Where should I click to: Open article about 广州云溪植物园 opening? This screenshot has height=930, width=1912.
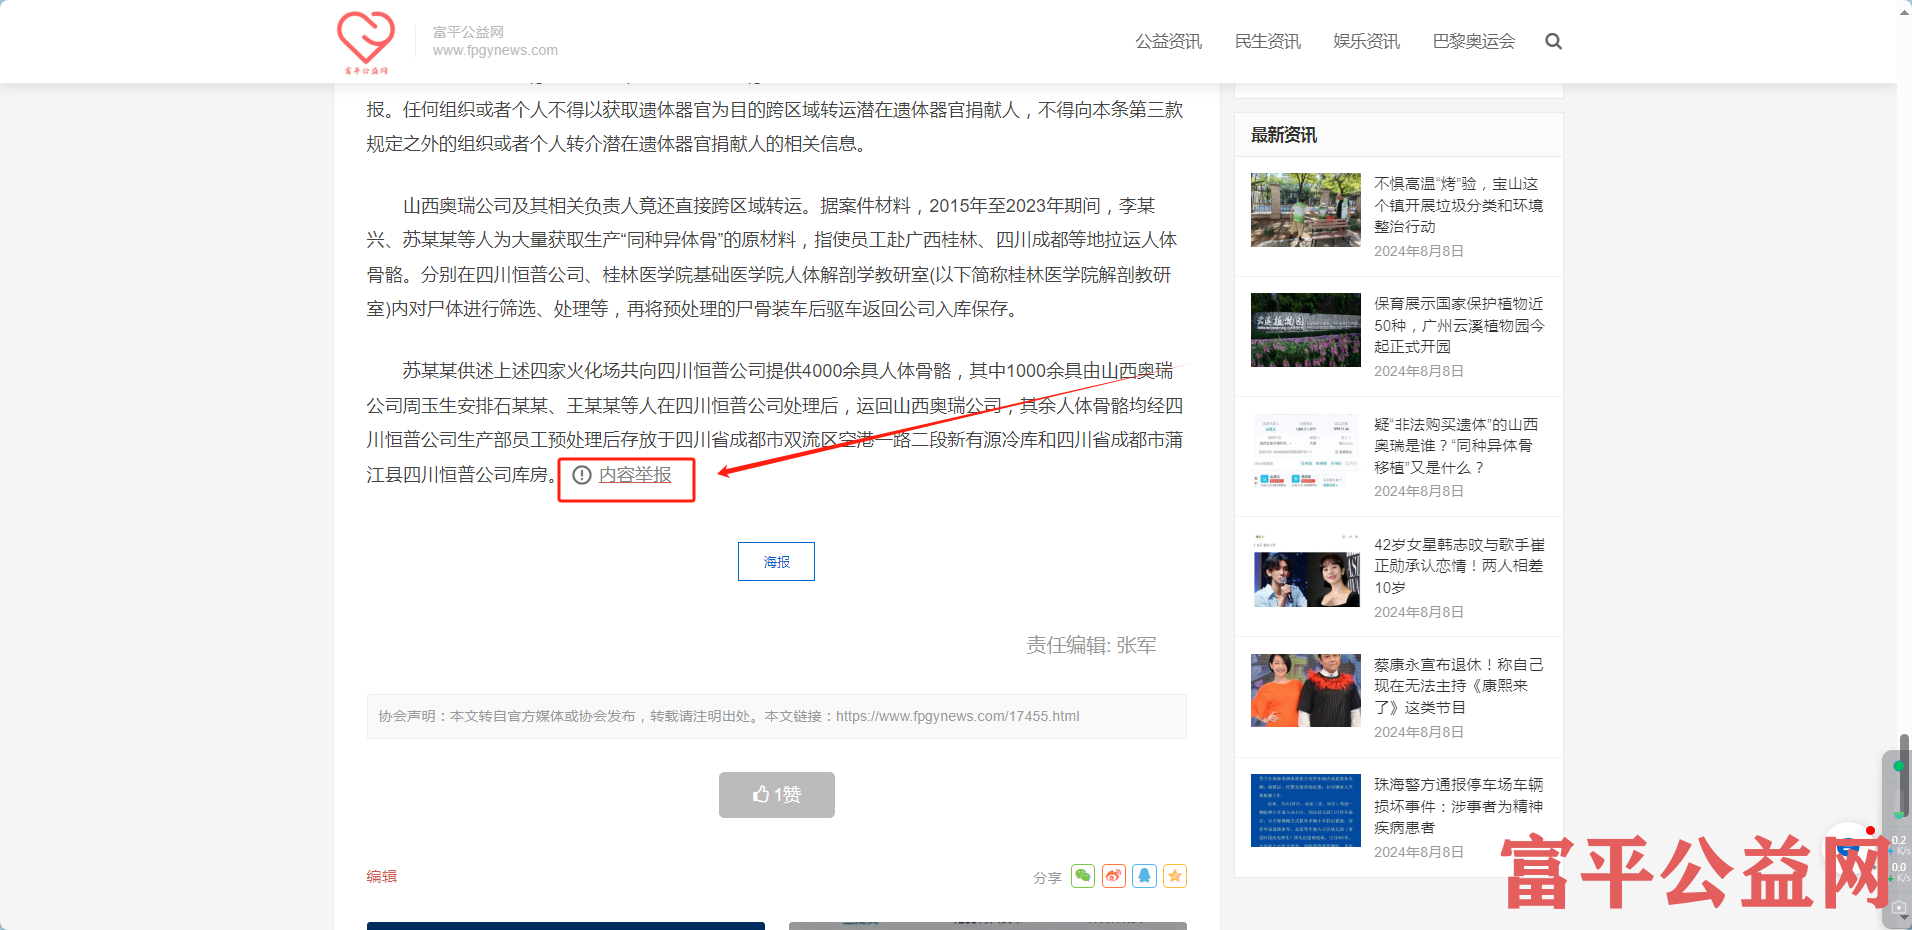coord(1458,325)
